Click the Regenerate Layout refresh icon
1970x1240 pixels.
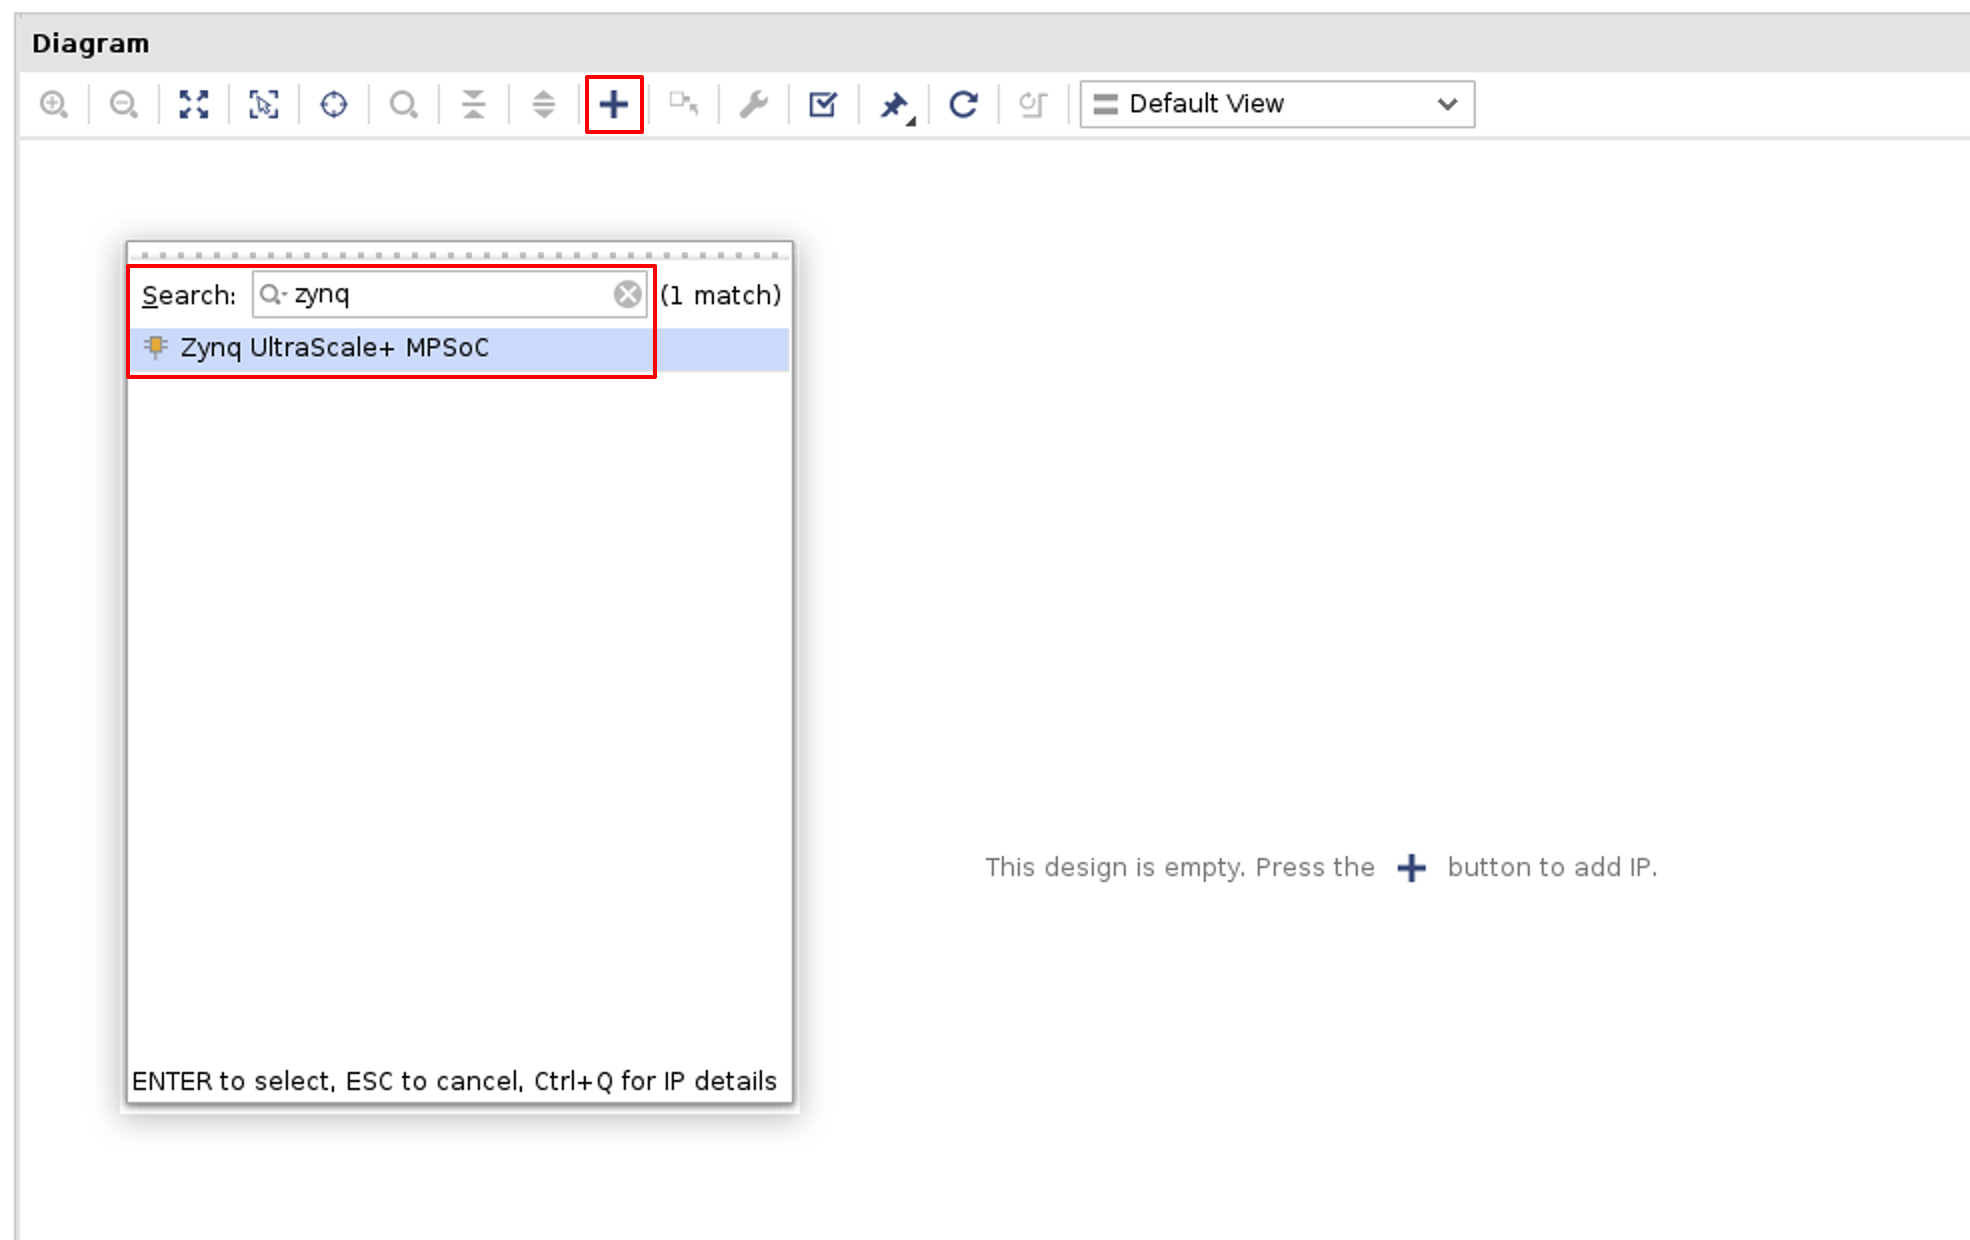coord(963,104)
